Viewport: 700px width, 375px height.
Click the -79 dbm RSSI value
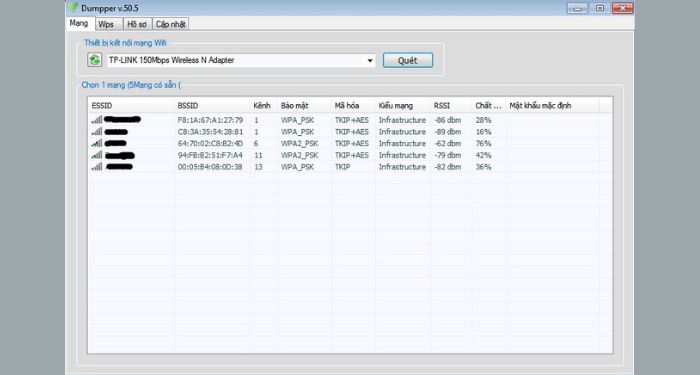click(447, 155)
